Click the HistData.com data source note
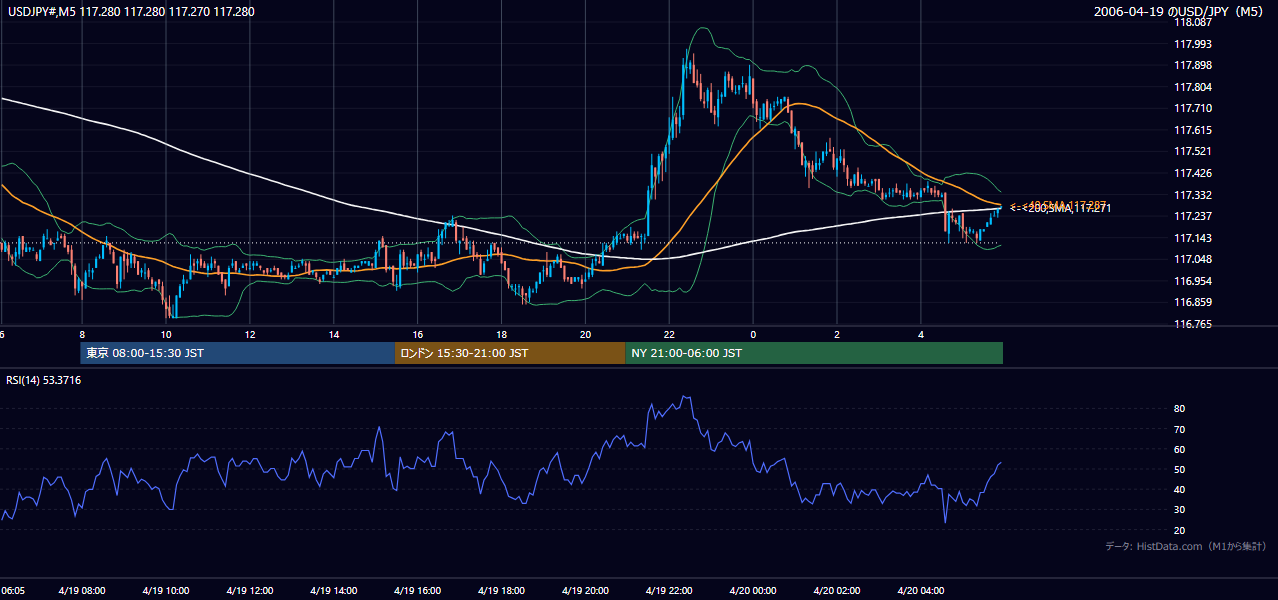 (1186, 547)
